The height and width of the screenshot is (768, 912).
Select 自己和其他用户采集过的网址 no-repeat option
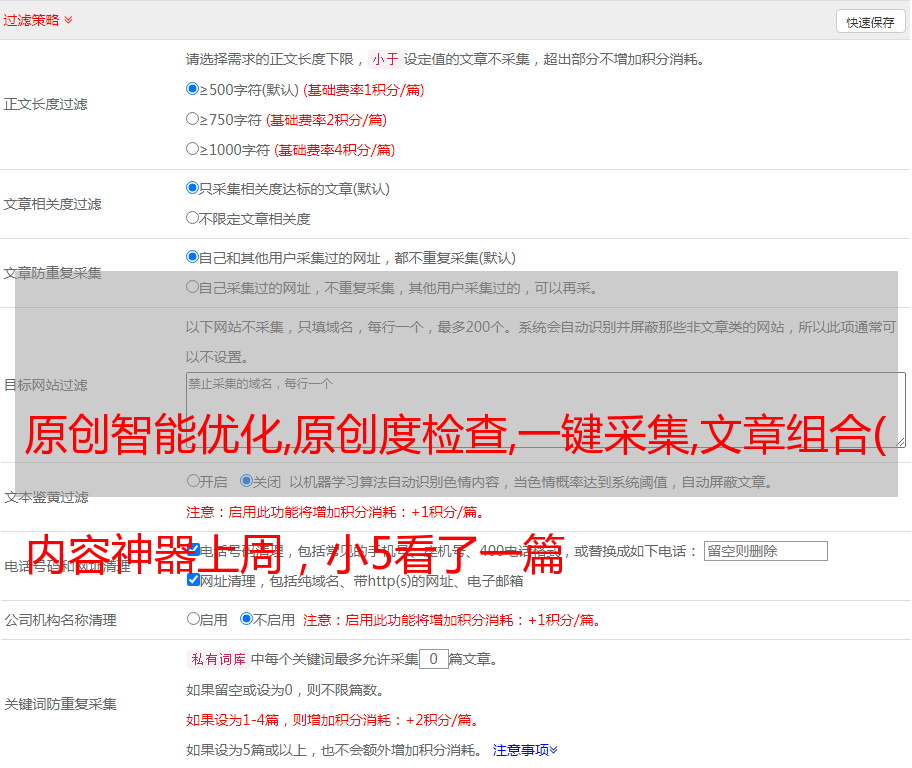(193, 257)
